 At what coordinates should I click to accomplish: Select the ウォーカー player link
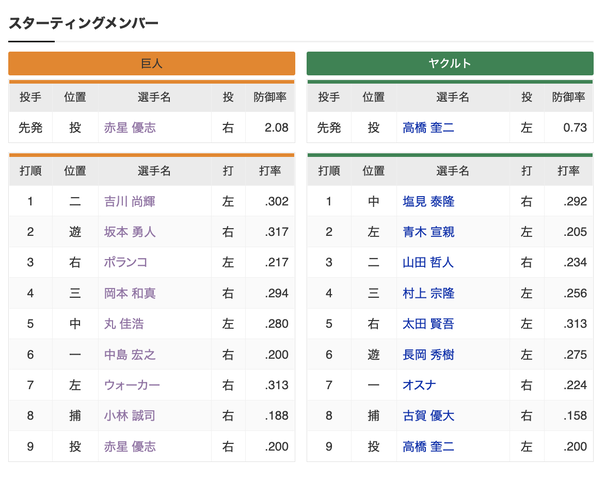click(132, 385)
